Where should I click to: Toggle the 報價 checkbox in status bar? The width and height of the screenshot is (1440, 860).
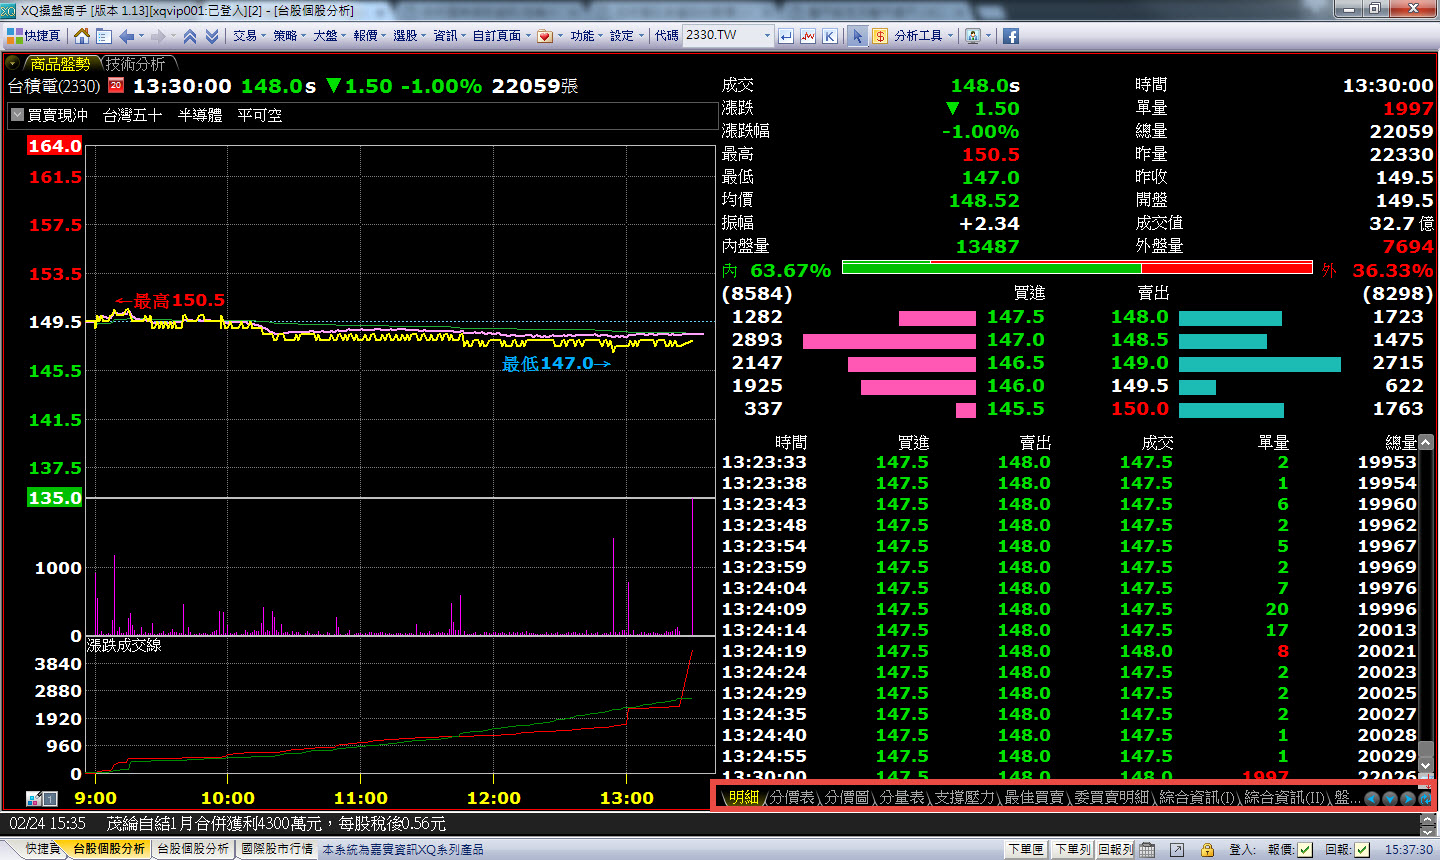(1305, 849)
